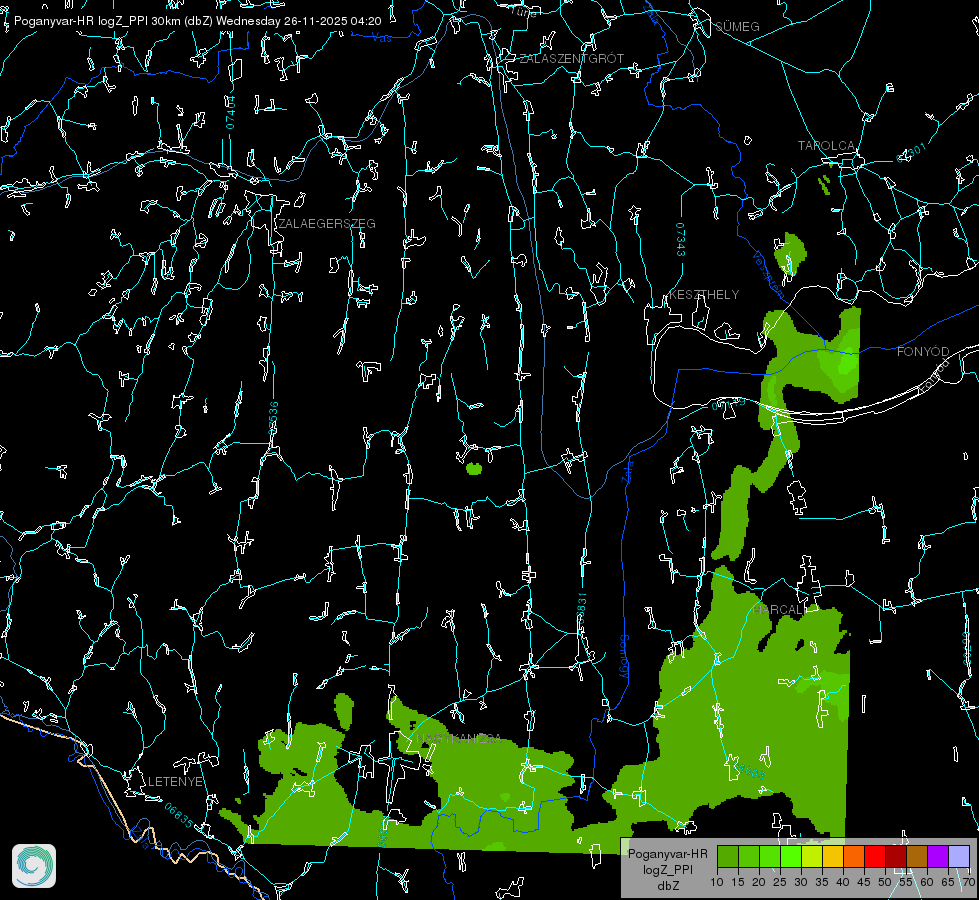Click the brown 55-60 dBZ swatch
The width and height of the screenshot is (979, 900).
pos(917,857)
